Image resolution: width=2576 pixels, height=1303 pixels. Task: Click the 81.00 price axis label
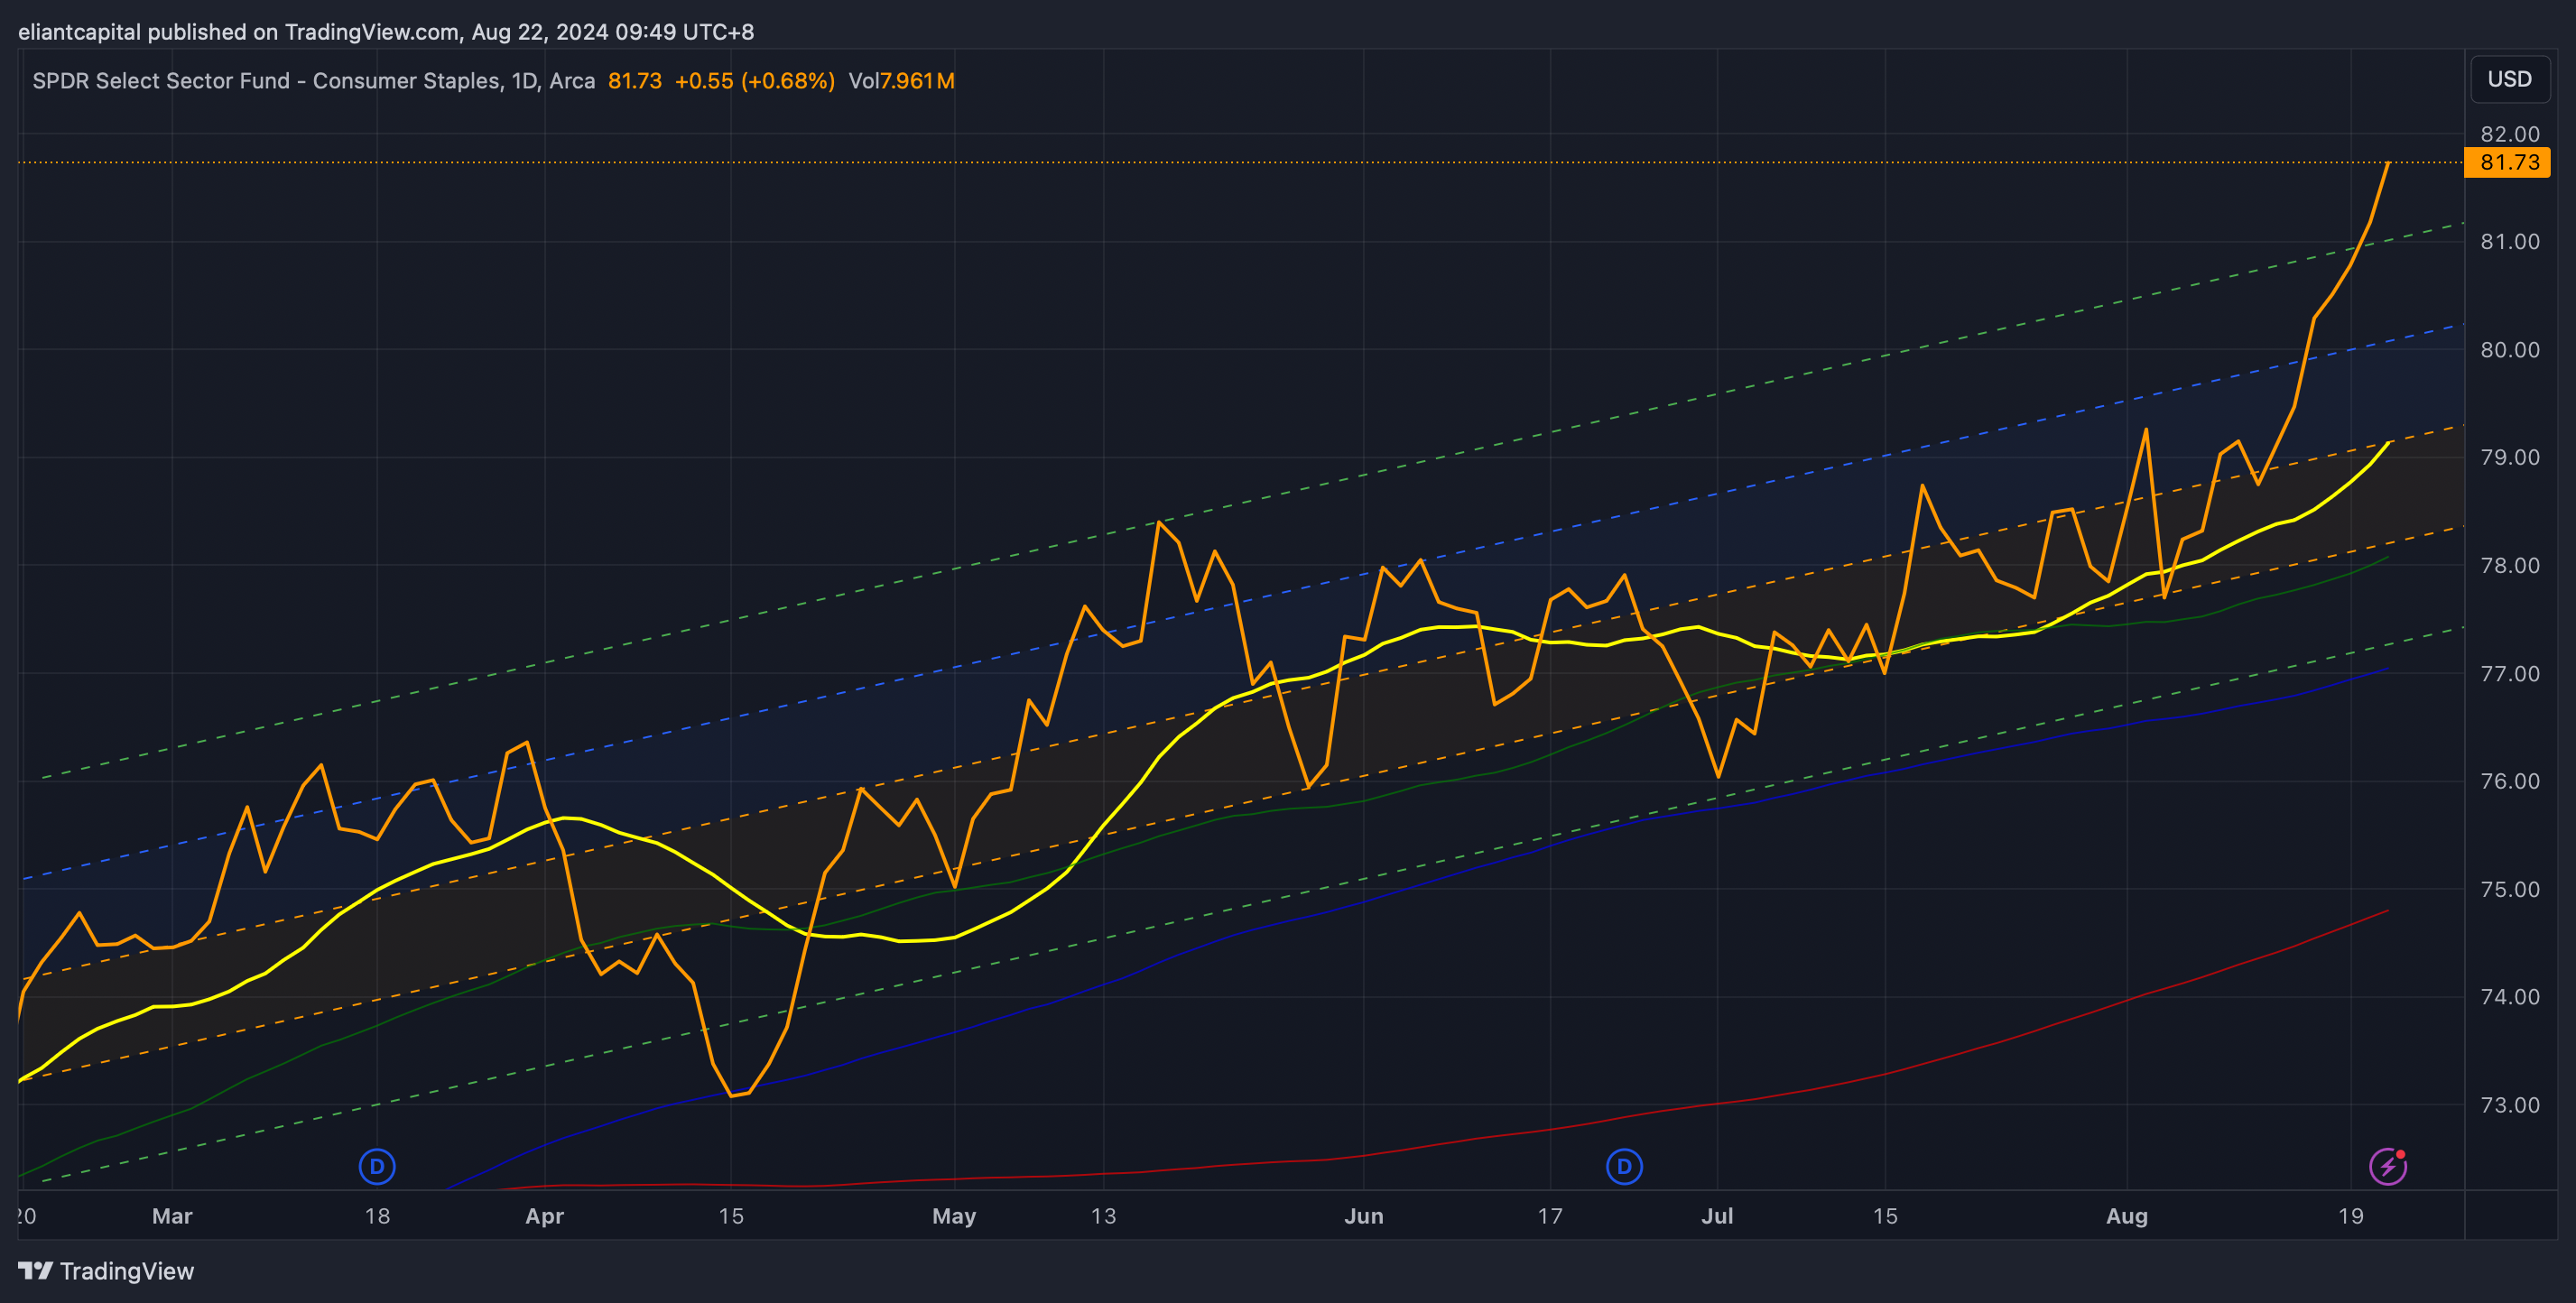point(2509,242)
